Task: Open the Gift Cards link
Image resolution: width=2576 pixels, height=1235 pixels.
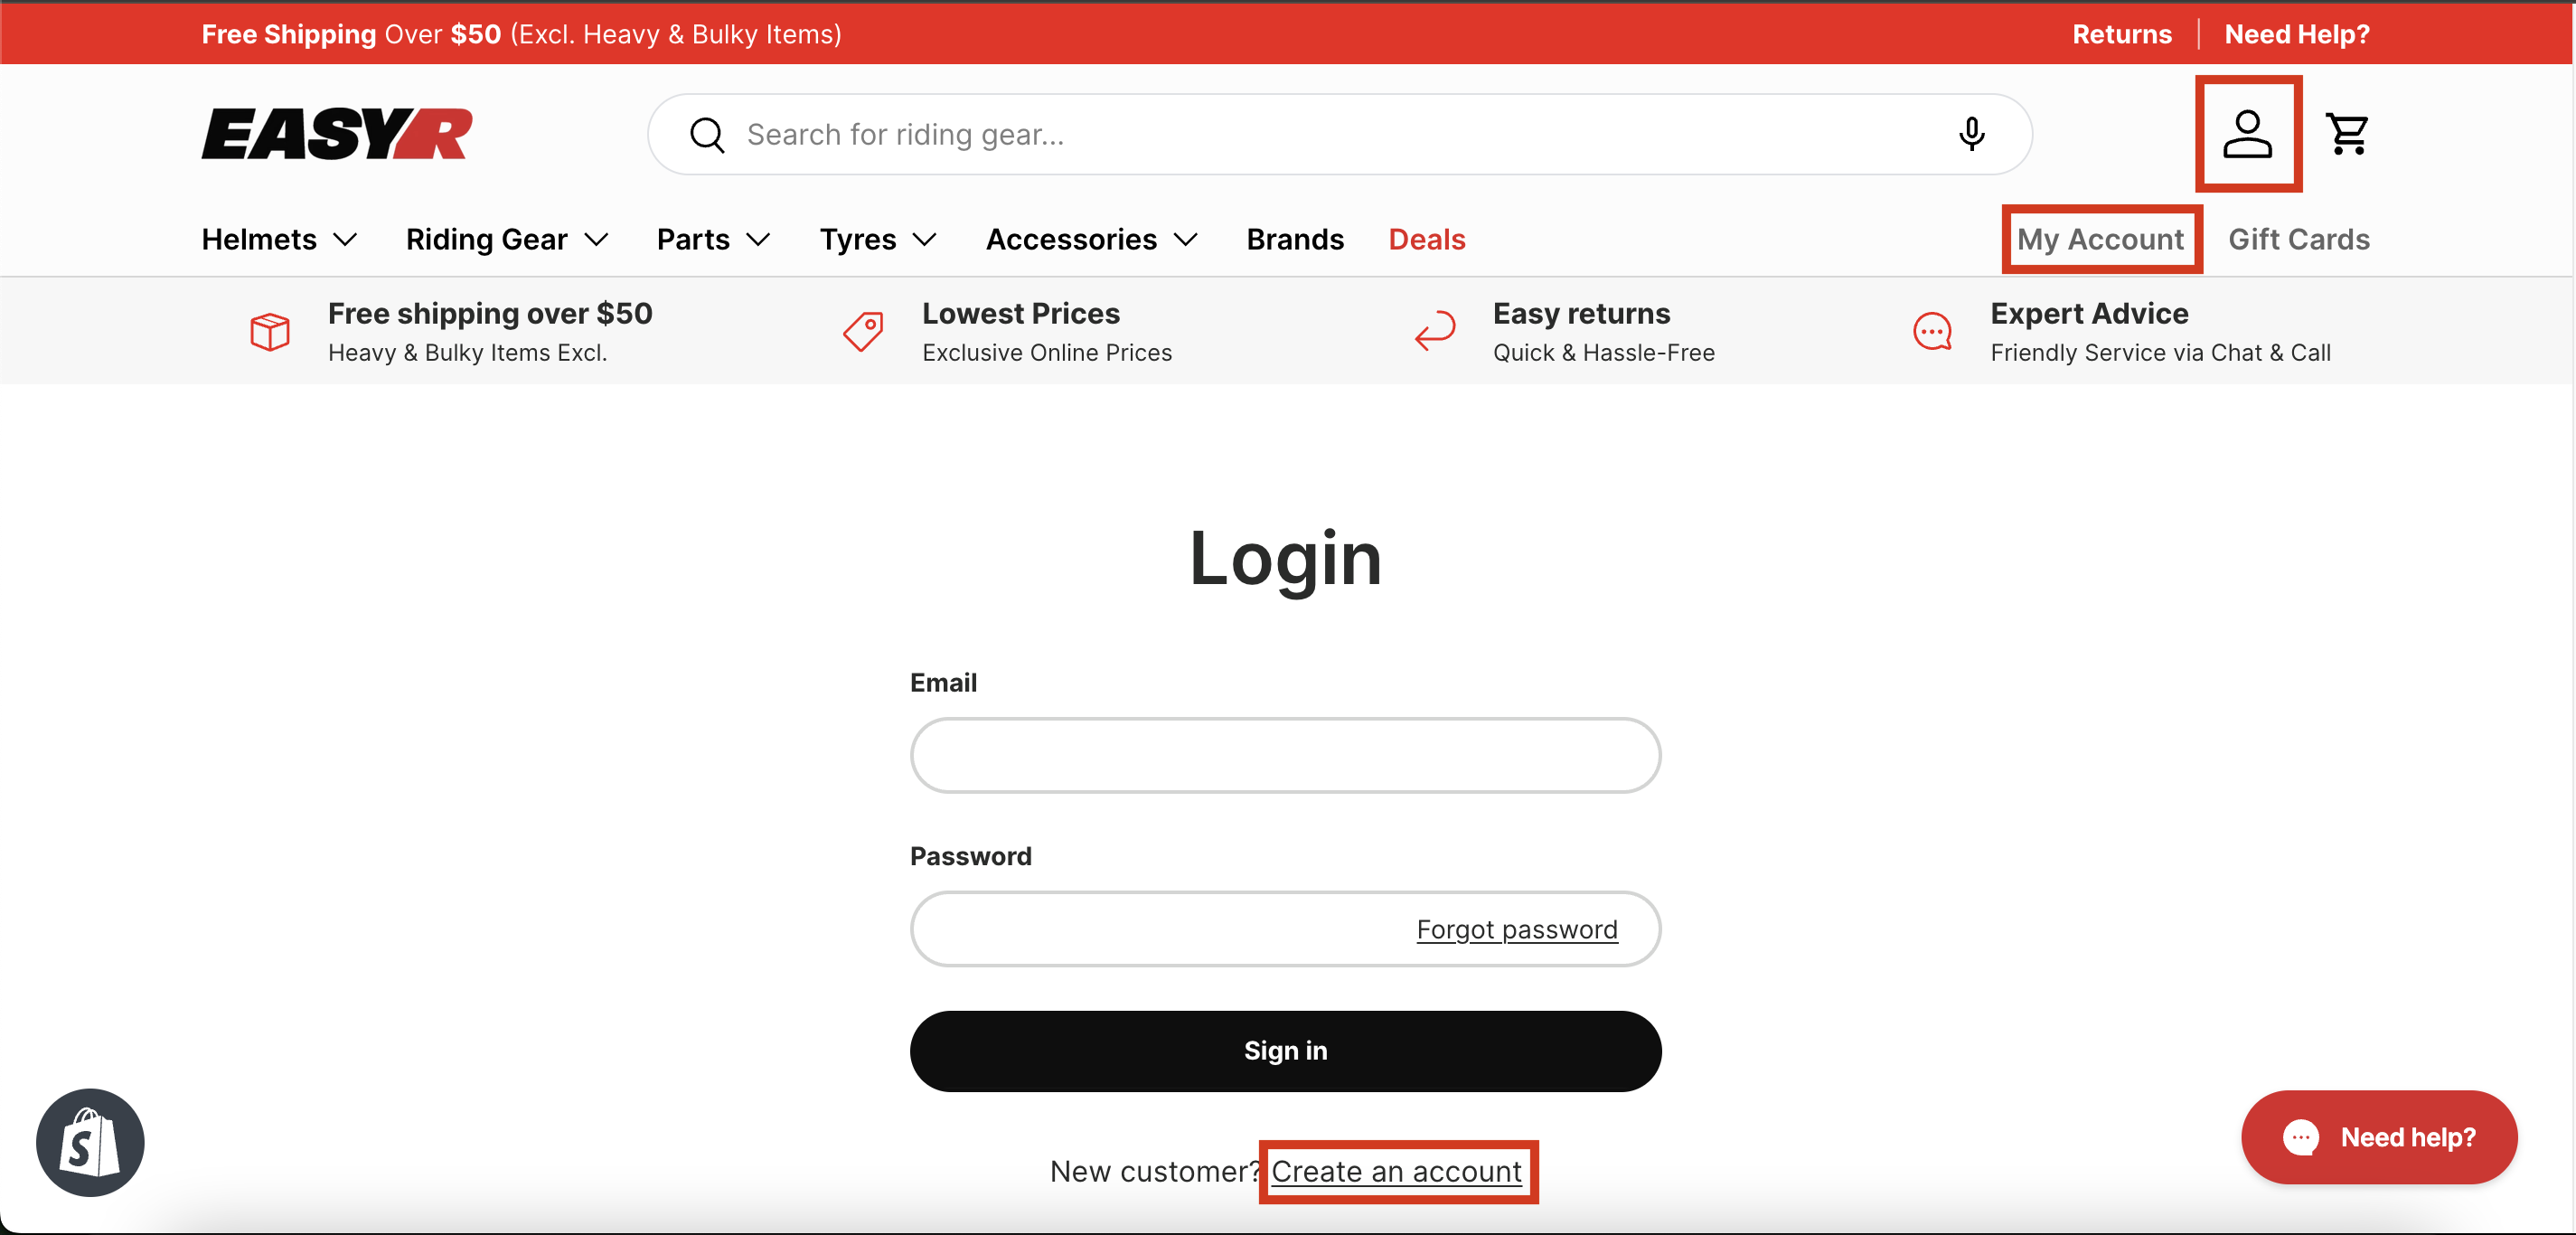Action: [x=2299, y=240]
